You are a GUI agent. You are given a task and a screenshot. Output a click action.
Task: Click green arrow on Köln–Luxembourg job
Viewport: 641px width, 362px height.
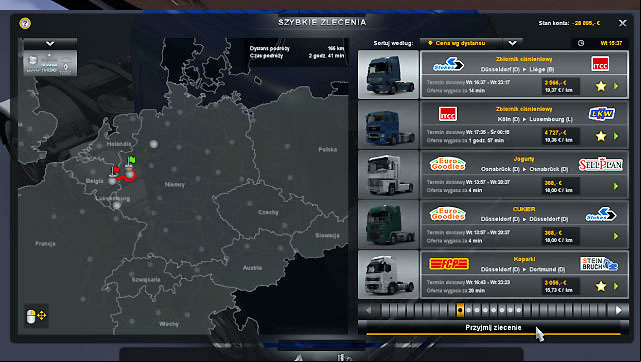point(616,136)
